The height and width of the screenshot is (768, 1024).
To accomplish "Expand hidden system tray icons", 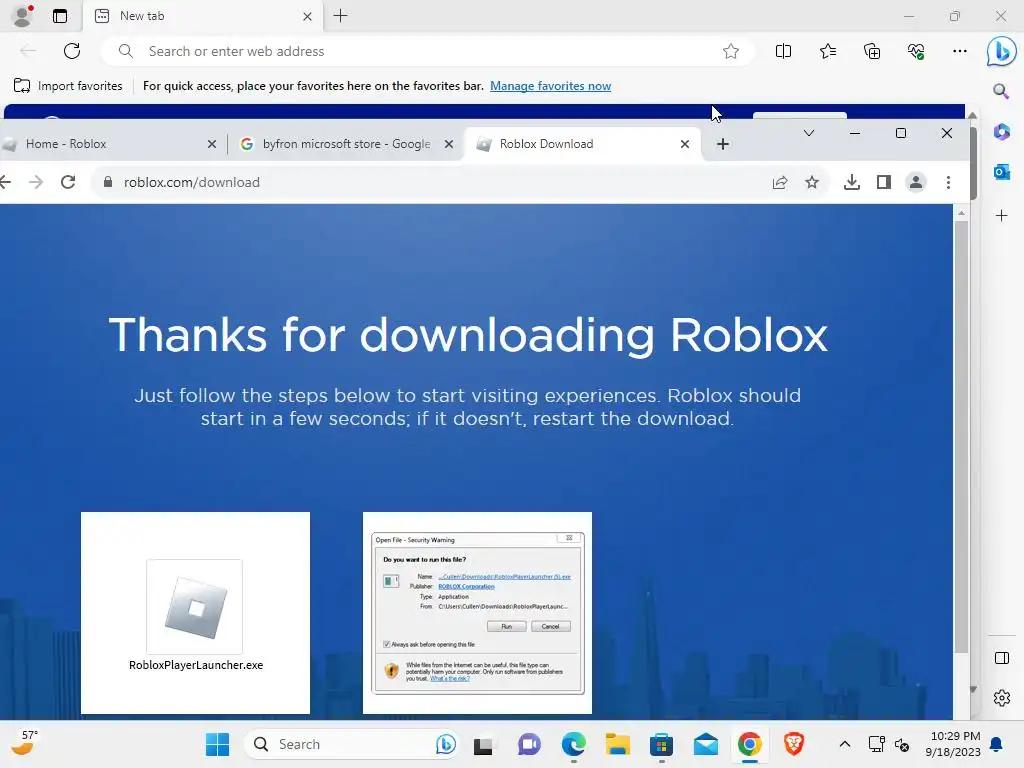I will click(844, 744).
